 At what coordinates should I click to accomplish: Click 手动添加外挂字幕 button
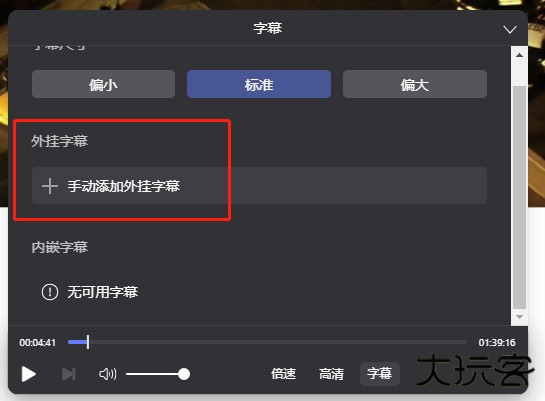(x=259, y=186)
